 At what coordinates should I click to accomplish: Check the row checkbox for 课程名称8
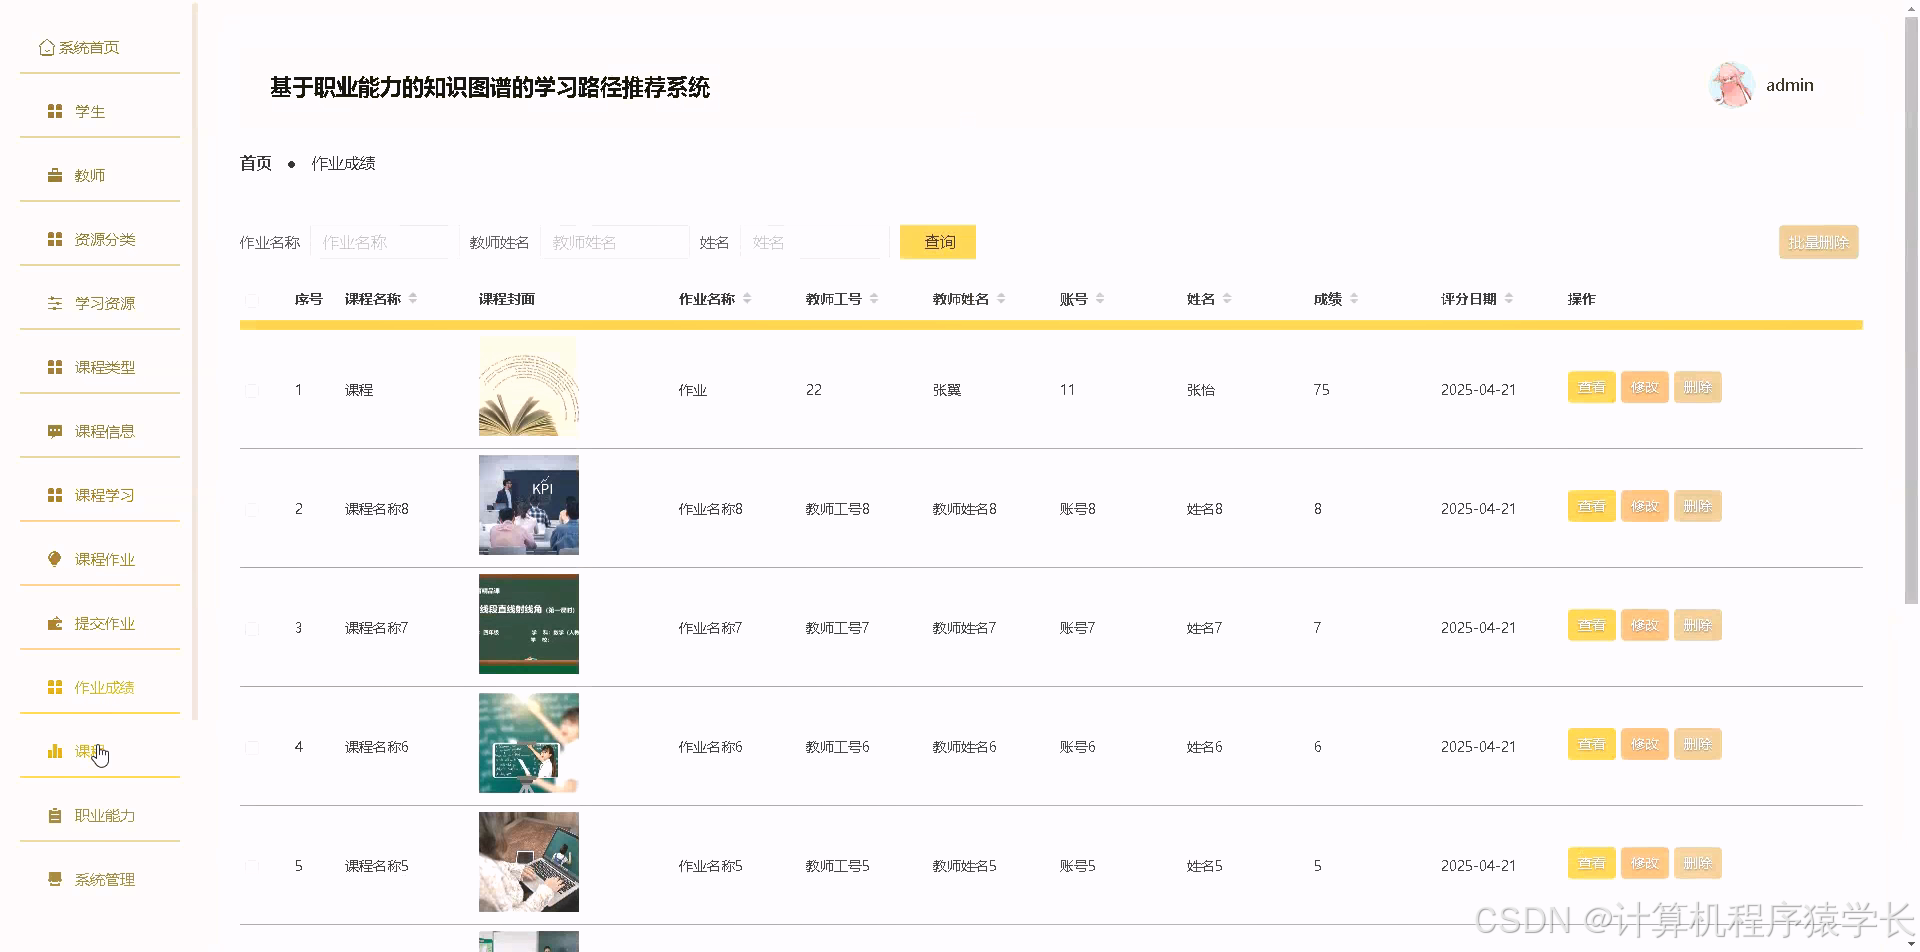252,508
